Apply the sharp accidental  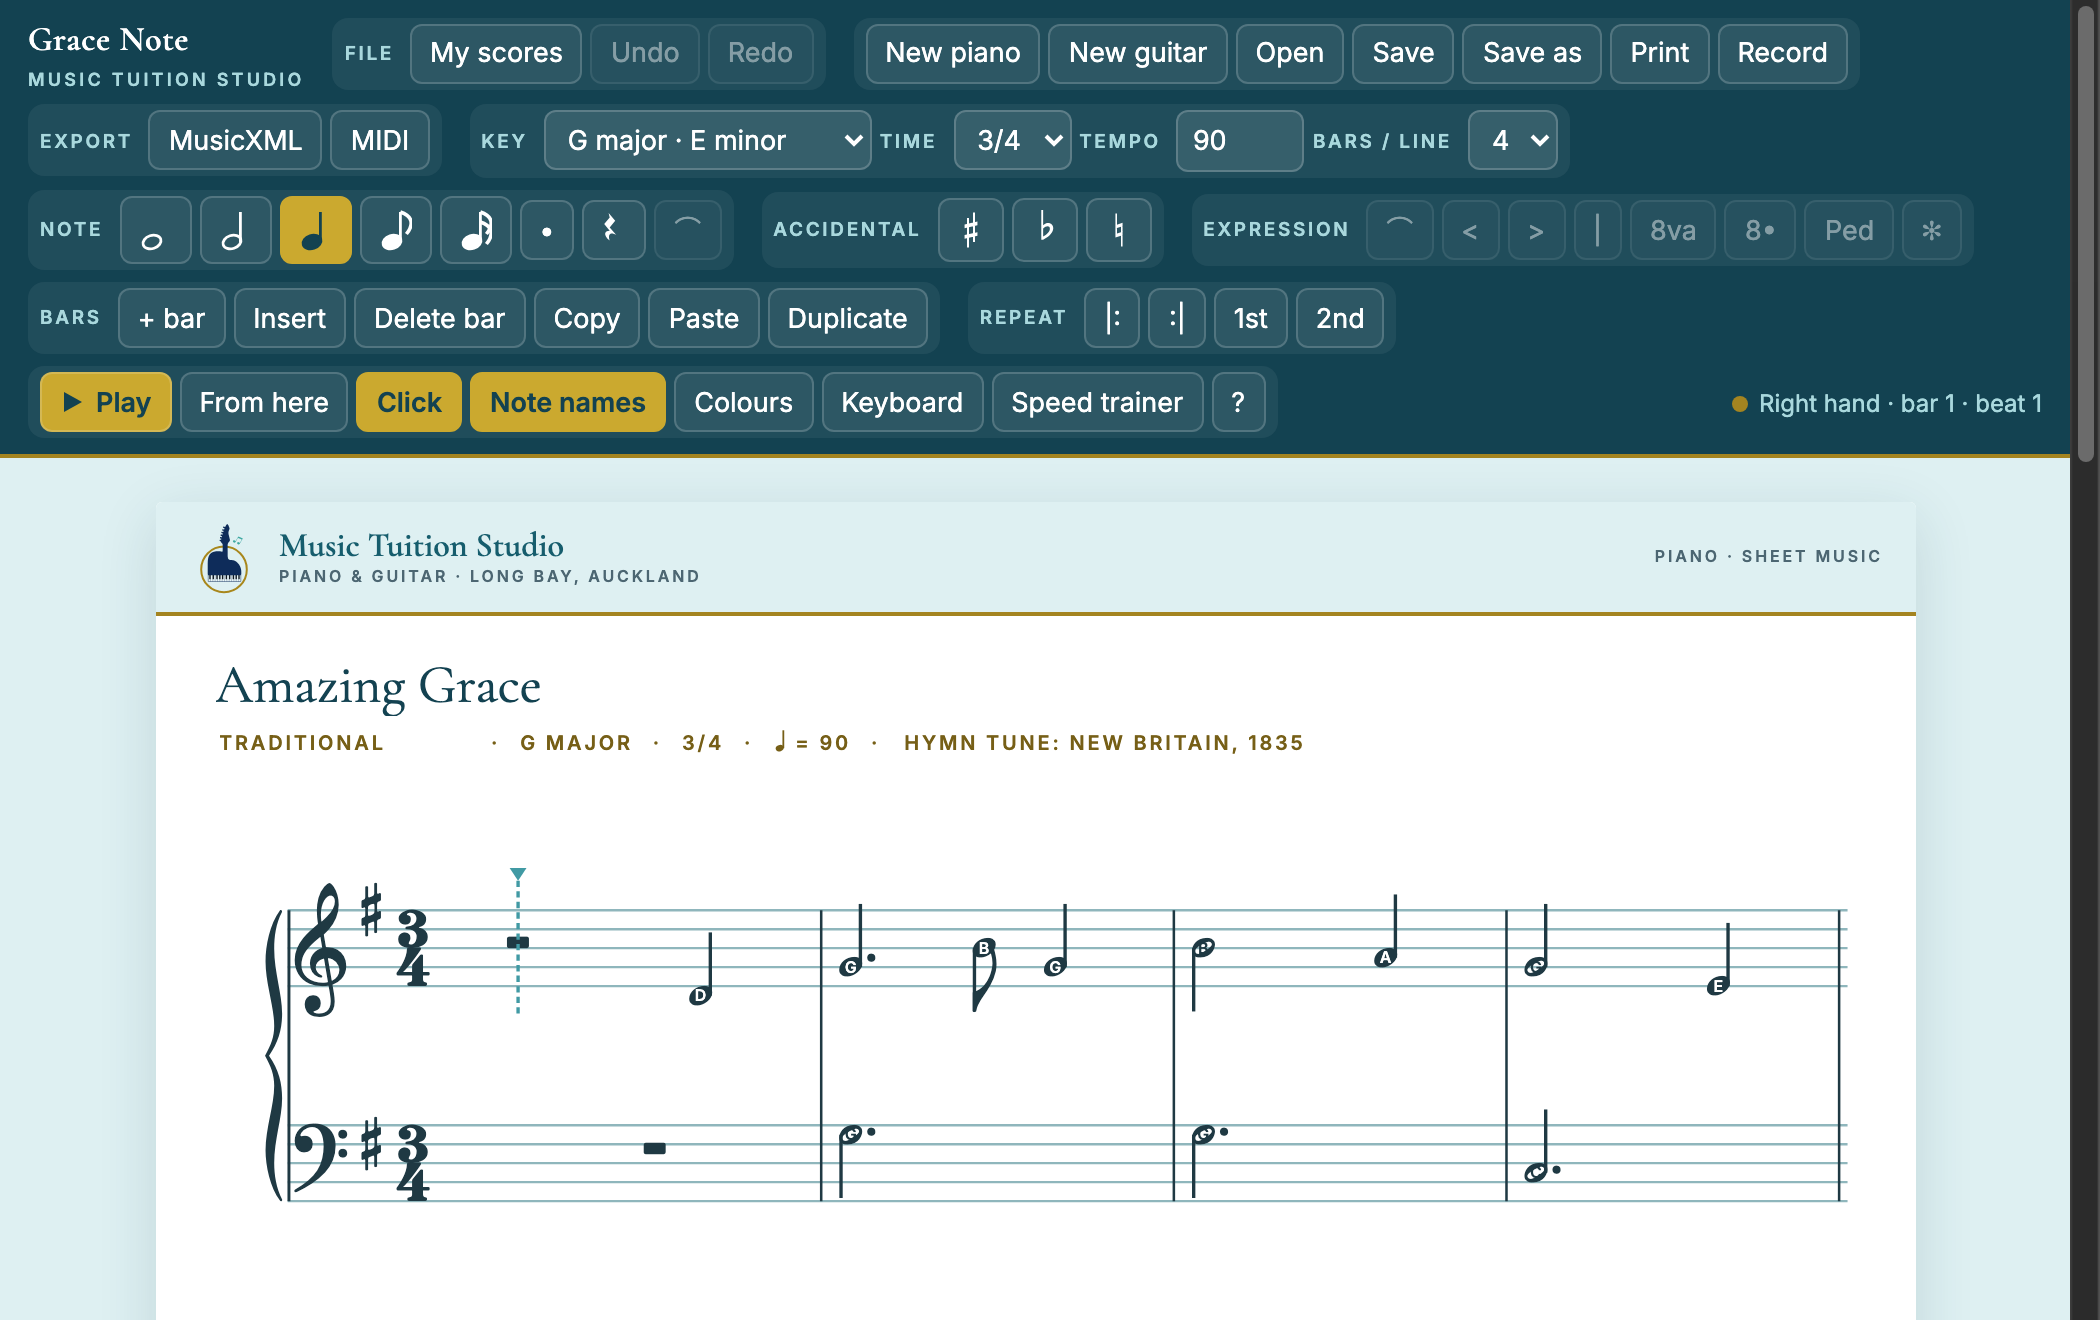tap(970, 230)
